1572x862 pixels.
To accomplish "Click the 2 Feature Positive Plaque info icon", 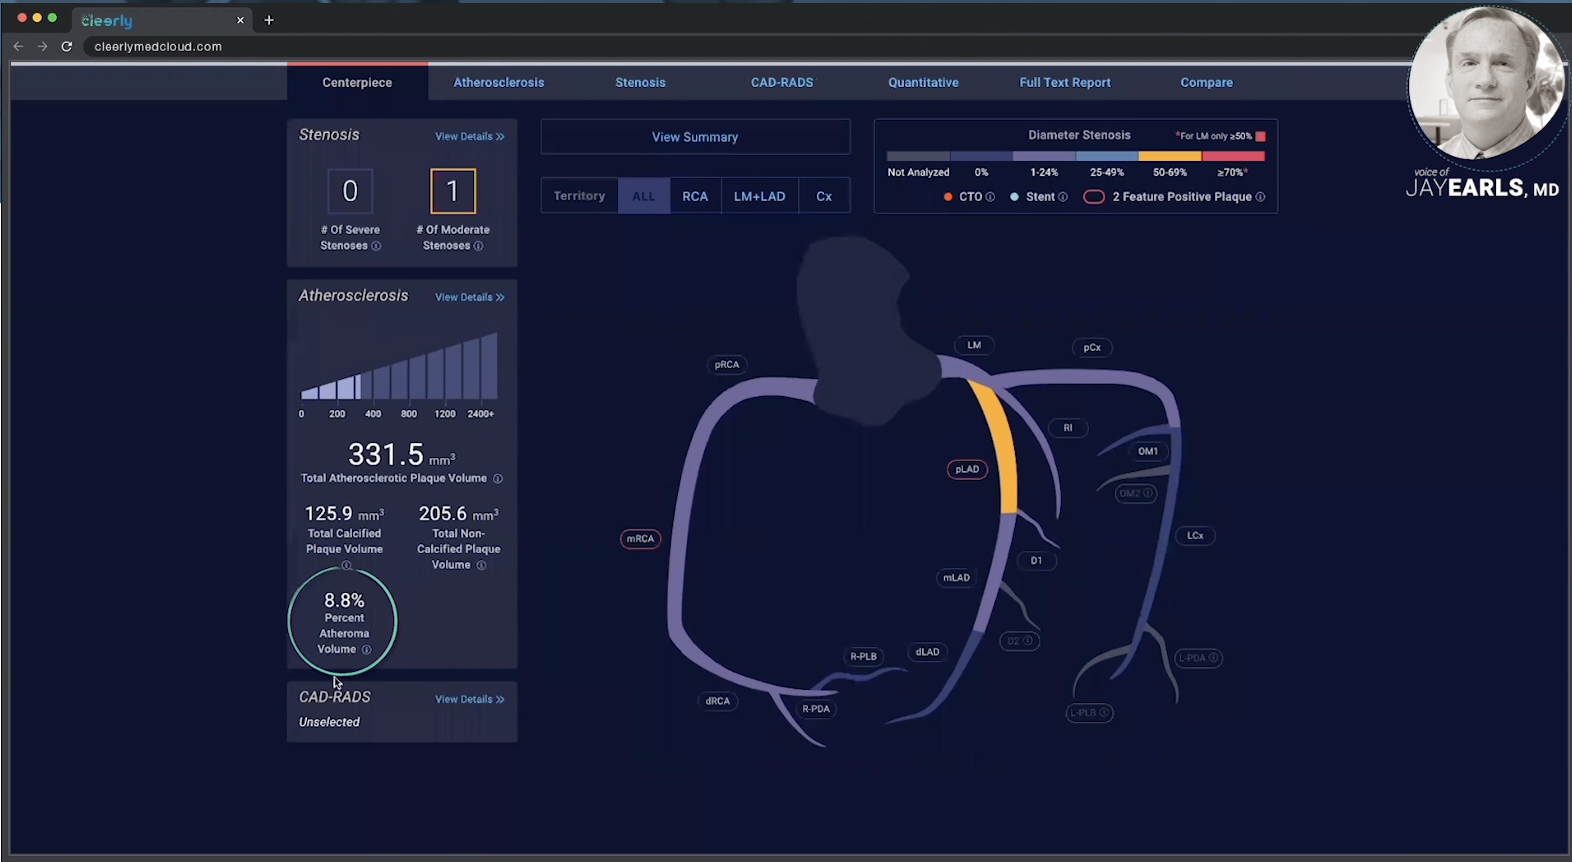I will [1260, 197].
